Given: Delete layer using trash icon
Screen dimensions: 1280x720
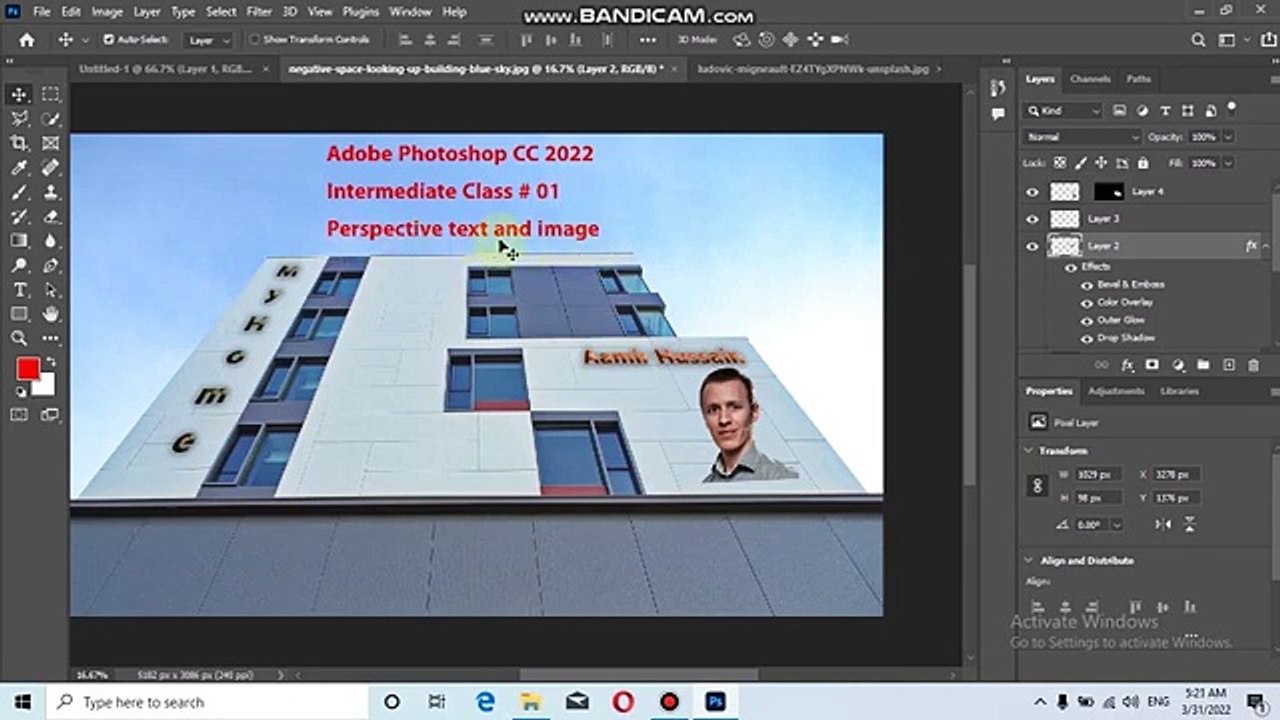Looking at the screenshot, I should [x=1254, y=366].
